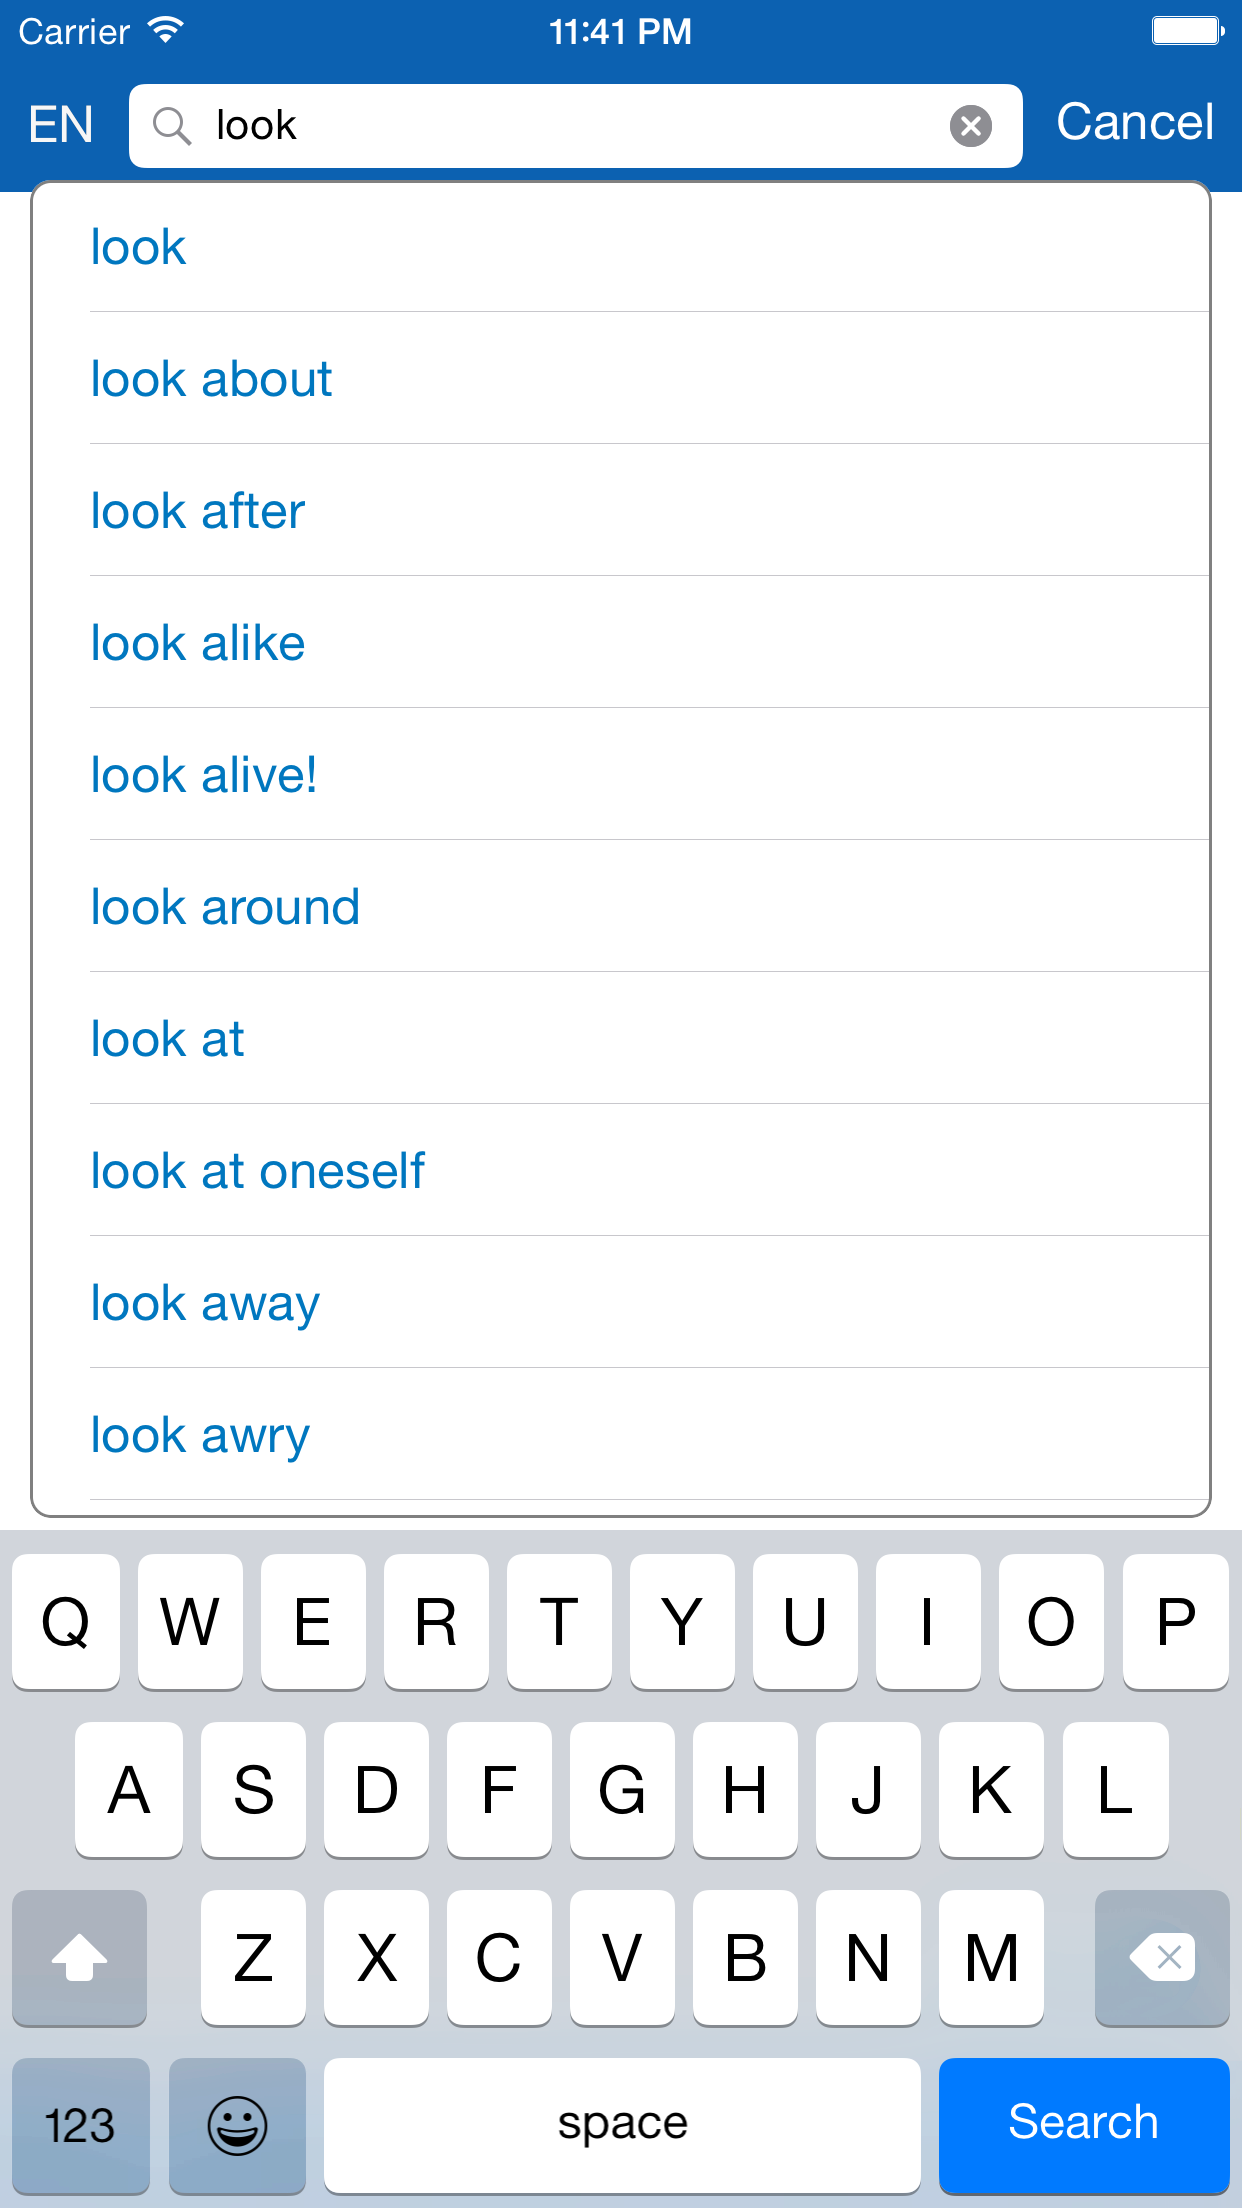Choose the "look after" suggestion
The width and height of the screenshot is (1242, 2208).
pyautogui.click(x=198, y=511)
